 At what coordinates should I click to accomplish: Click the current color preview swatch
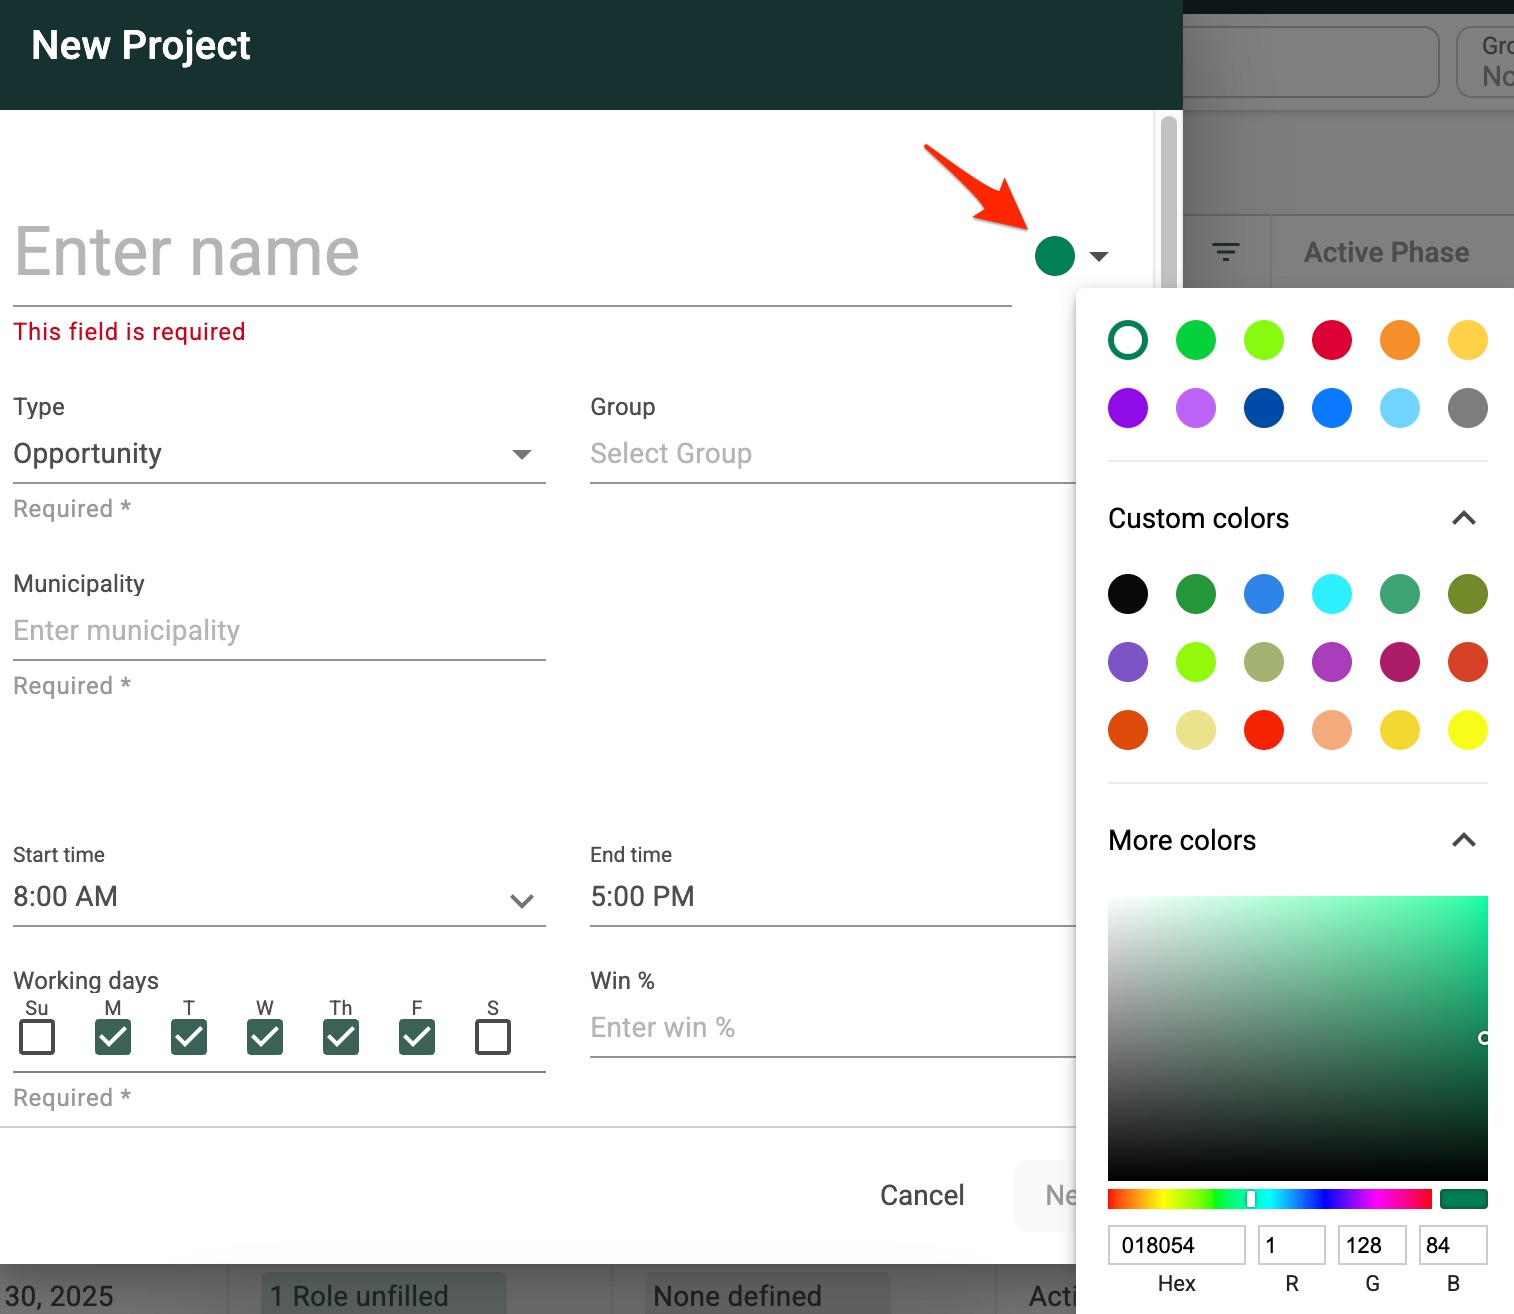(x=1464, y=1199)
